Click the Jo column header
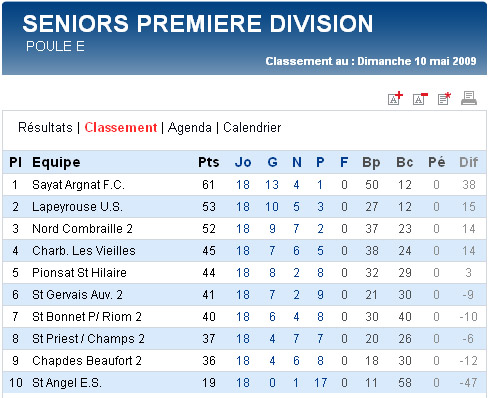491x398 pixels. pos(243,162)
